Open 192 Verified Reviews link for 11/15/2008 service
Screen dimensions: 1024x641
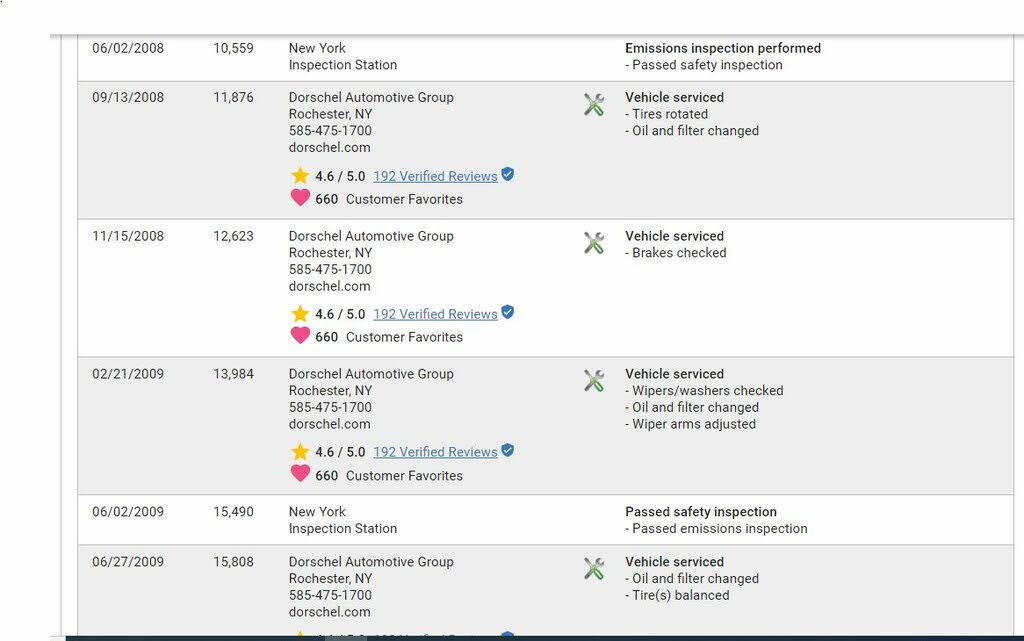pos(435,314)
